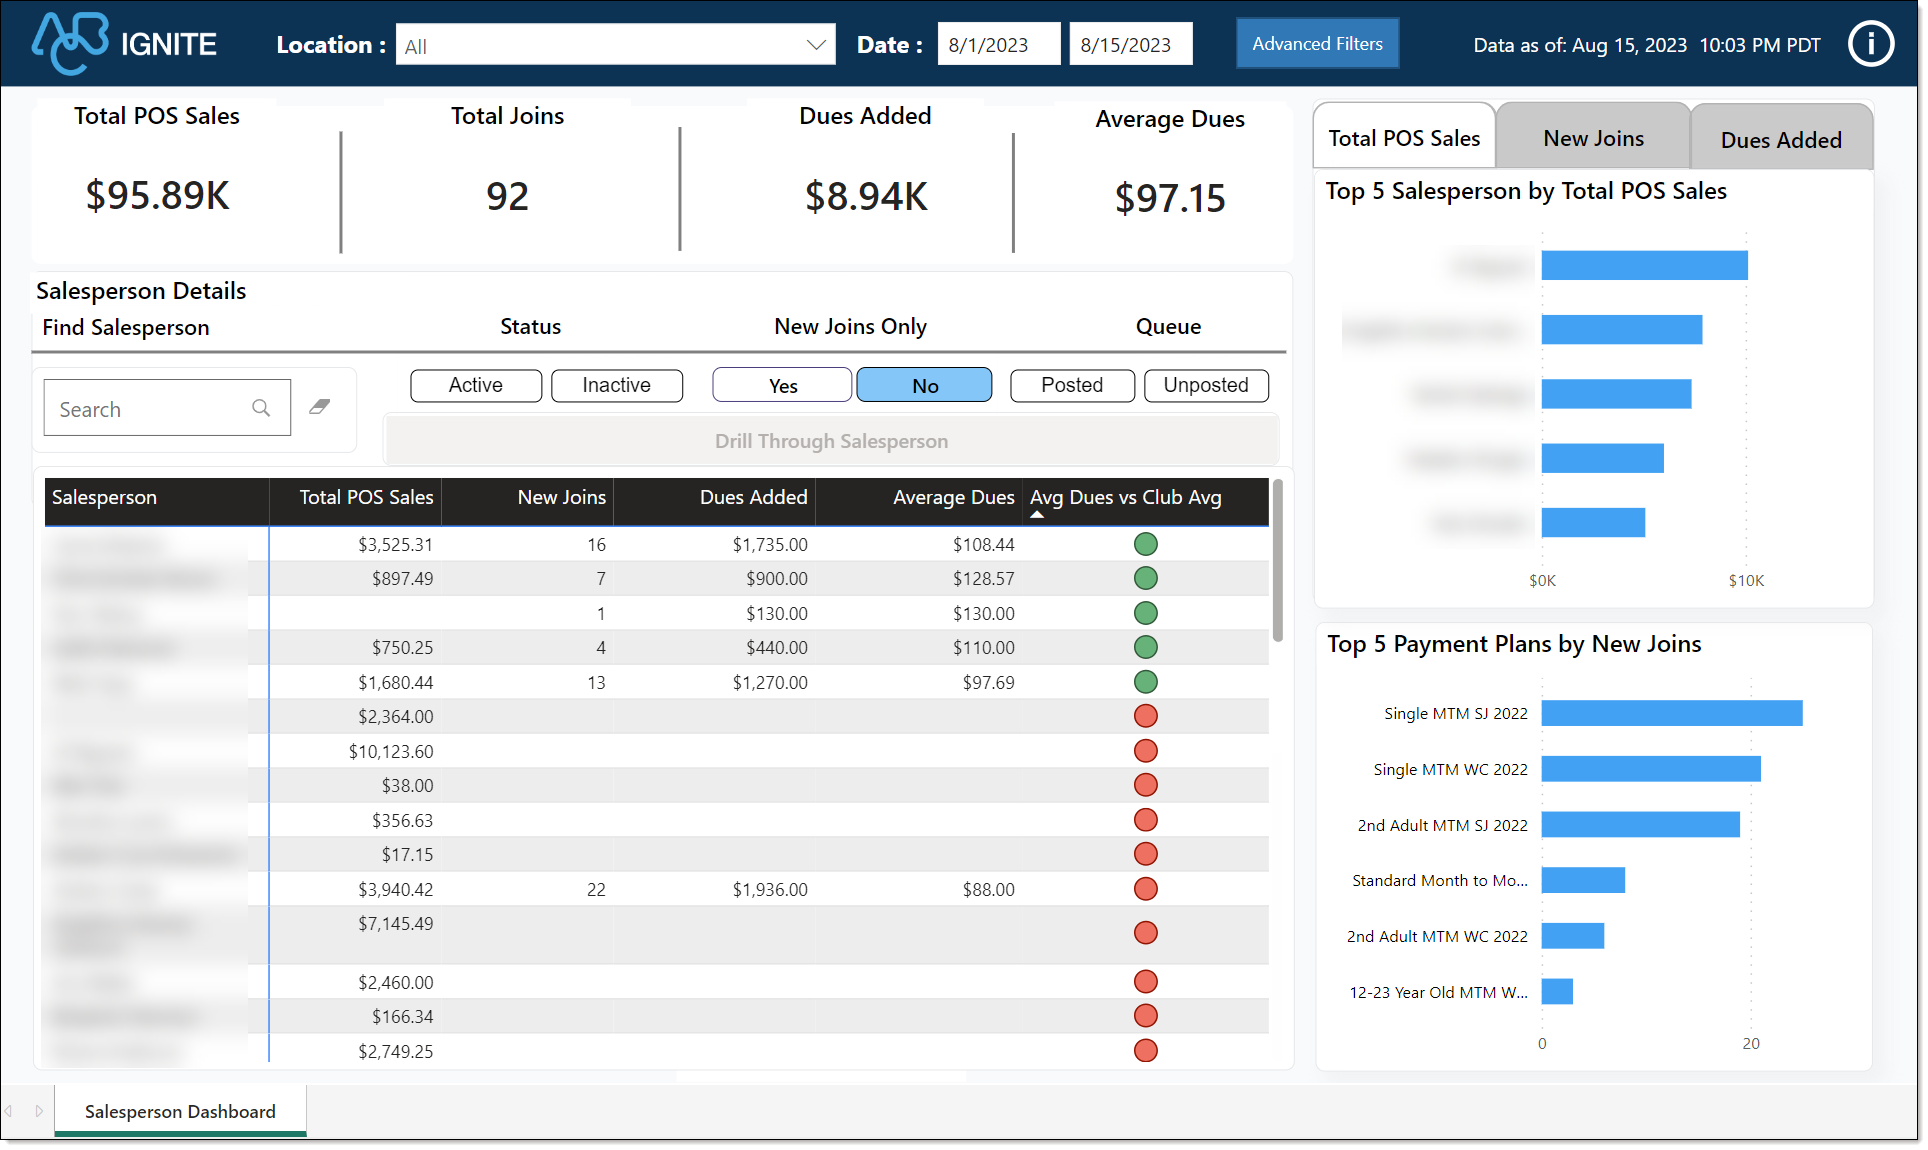This screenshot has height=1150, width=1928.
Task: Click 12-23 Year Old MTM W... bar
Action: point(1557,992)
